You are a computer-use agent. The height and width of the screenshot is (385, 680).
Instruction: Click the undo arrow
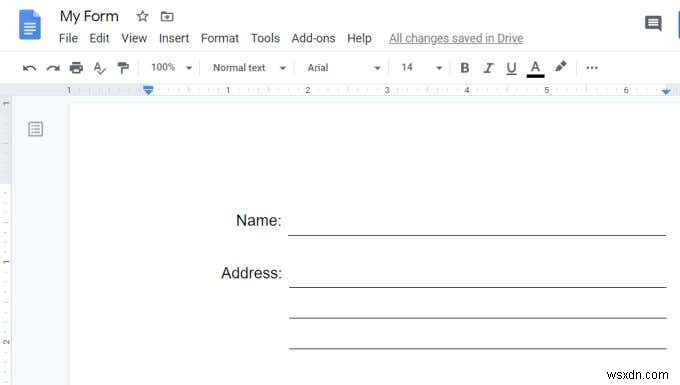(29, 68)
